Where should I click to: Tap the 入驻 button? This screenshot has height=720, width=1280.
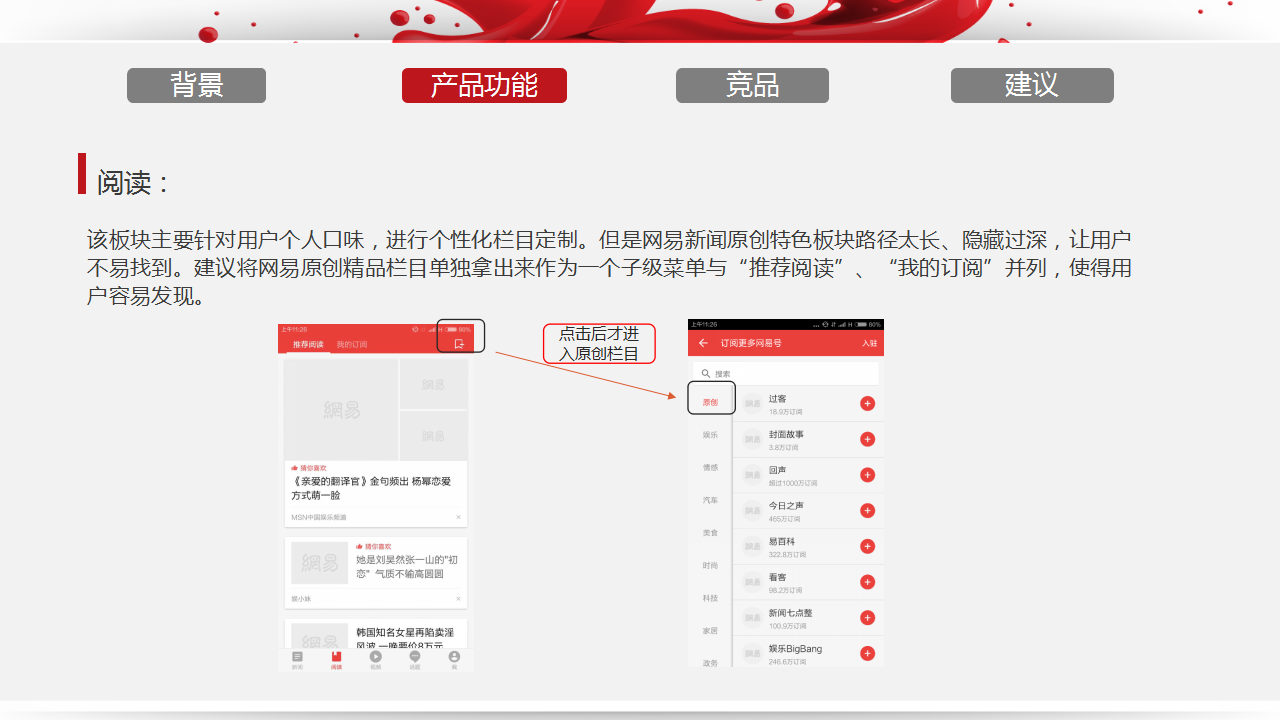click(x=870, y=343)
